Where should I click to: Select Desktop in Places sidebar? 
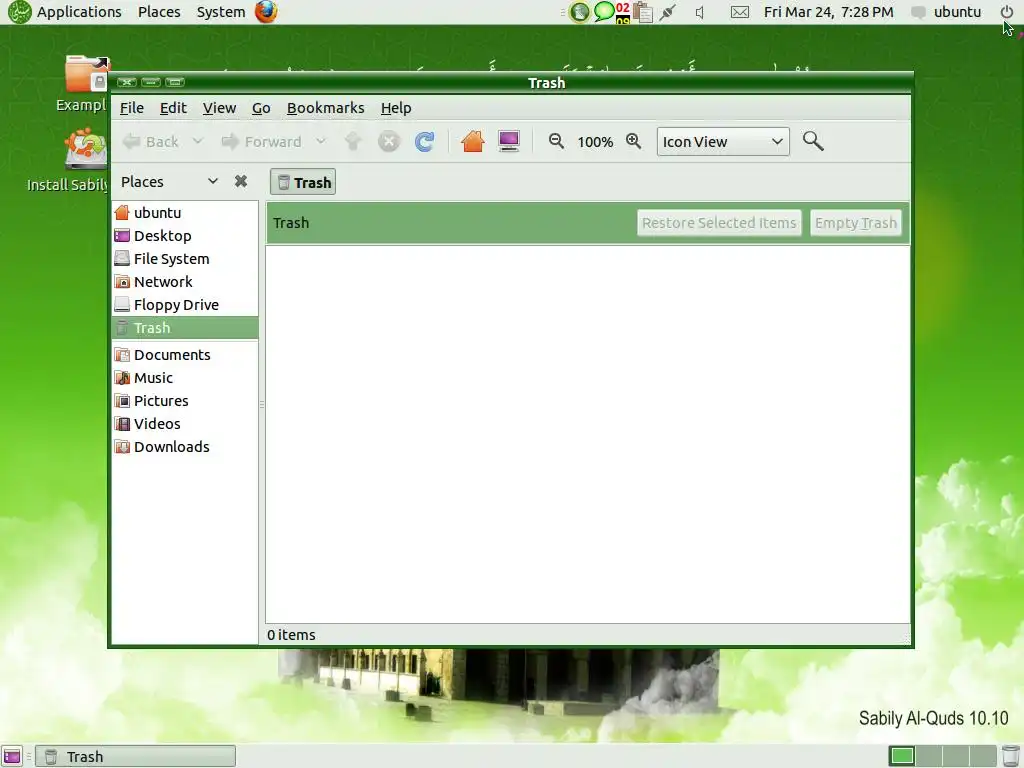(x=185, y=235)
